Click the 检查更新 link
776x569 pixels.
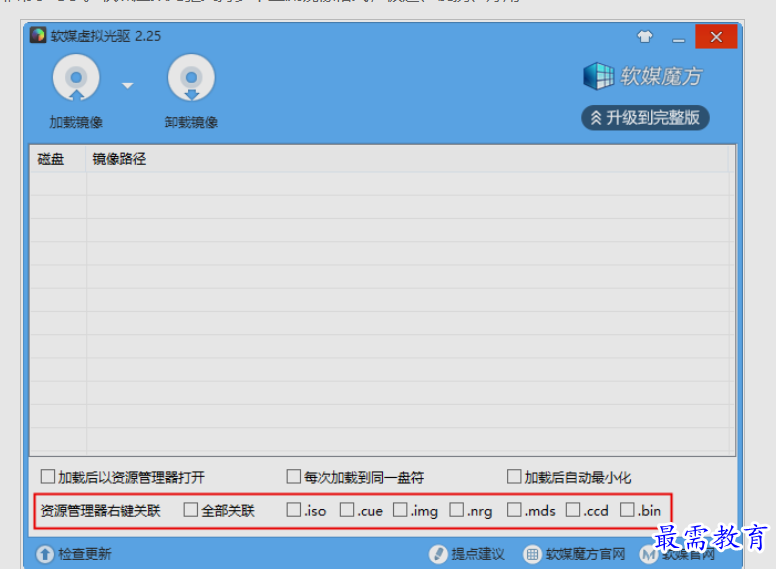coord(85,554)
